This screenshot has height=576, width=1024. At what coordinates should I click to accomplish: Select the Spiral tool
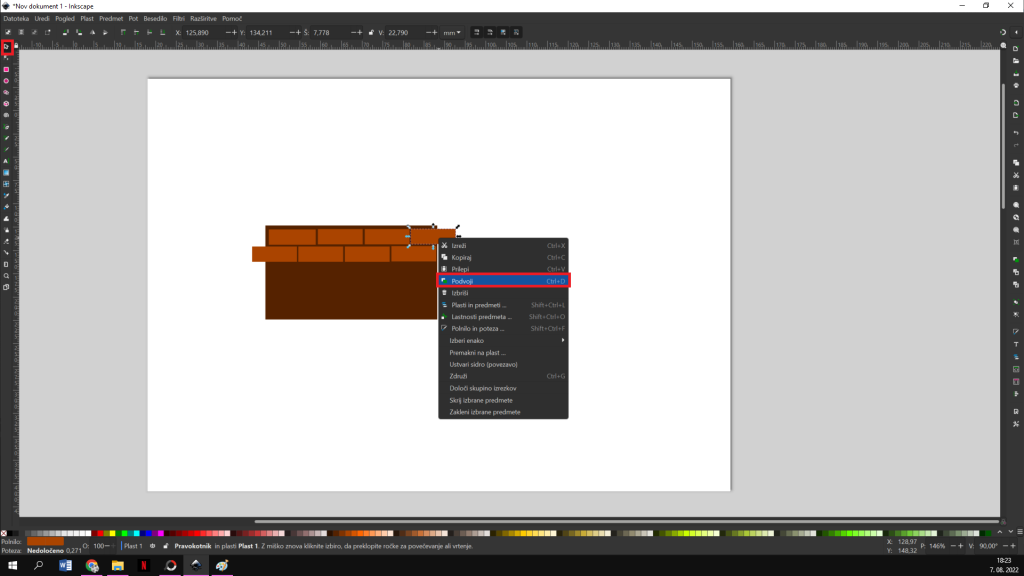pyautogui.click(x=7, y=115)
